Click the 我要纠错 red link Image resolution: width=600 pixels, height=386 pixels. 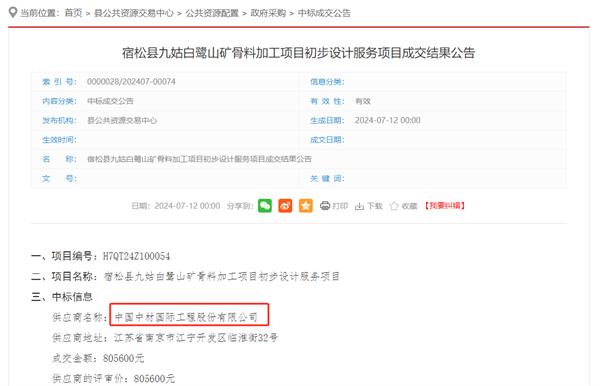coord(445,206)
